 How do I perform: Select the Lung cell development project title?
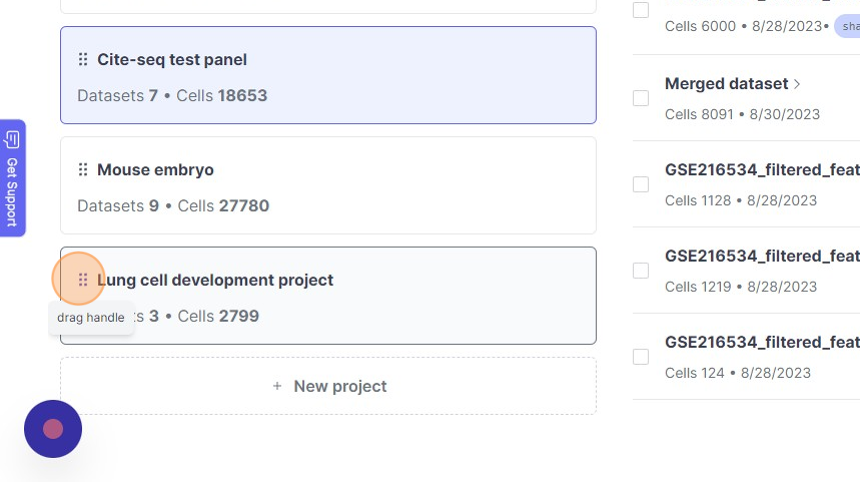pyautogui.click(x=215, y=280)
